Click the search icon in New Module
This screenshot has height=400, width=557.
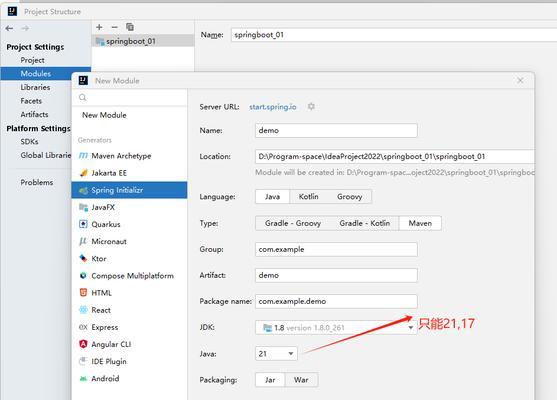pos(82,97)
